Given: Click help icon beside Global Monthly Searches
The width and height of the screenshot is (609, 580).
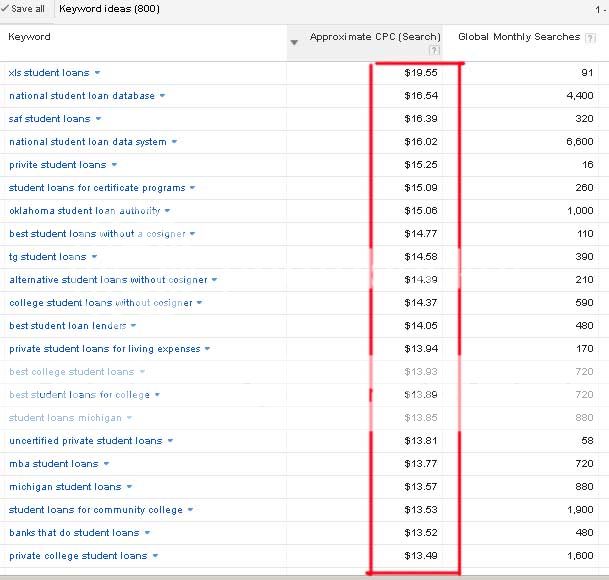Looking at the screenshot, I should tap(590, 38).
